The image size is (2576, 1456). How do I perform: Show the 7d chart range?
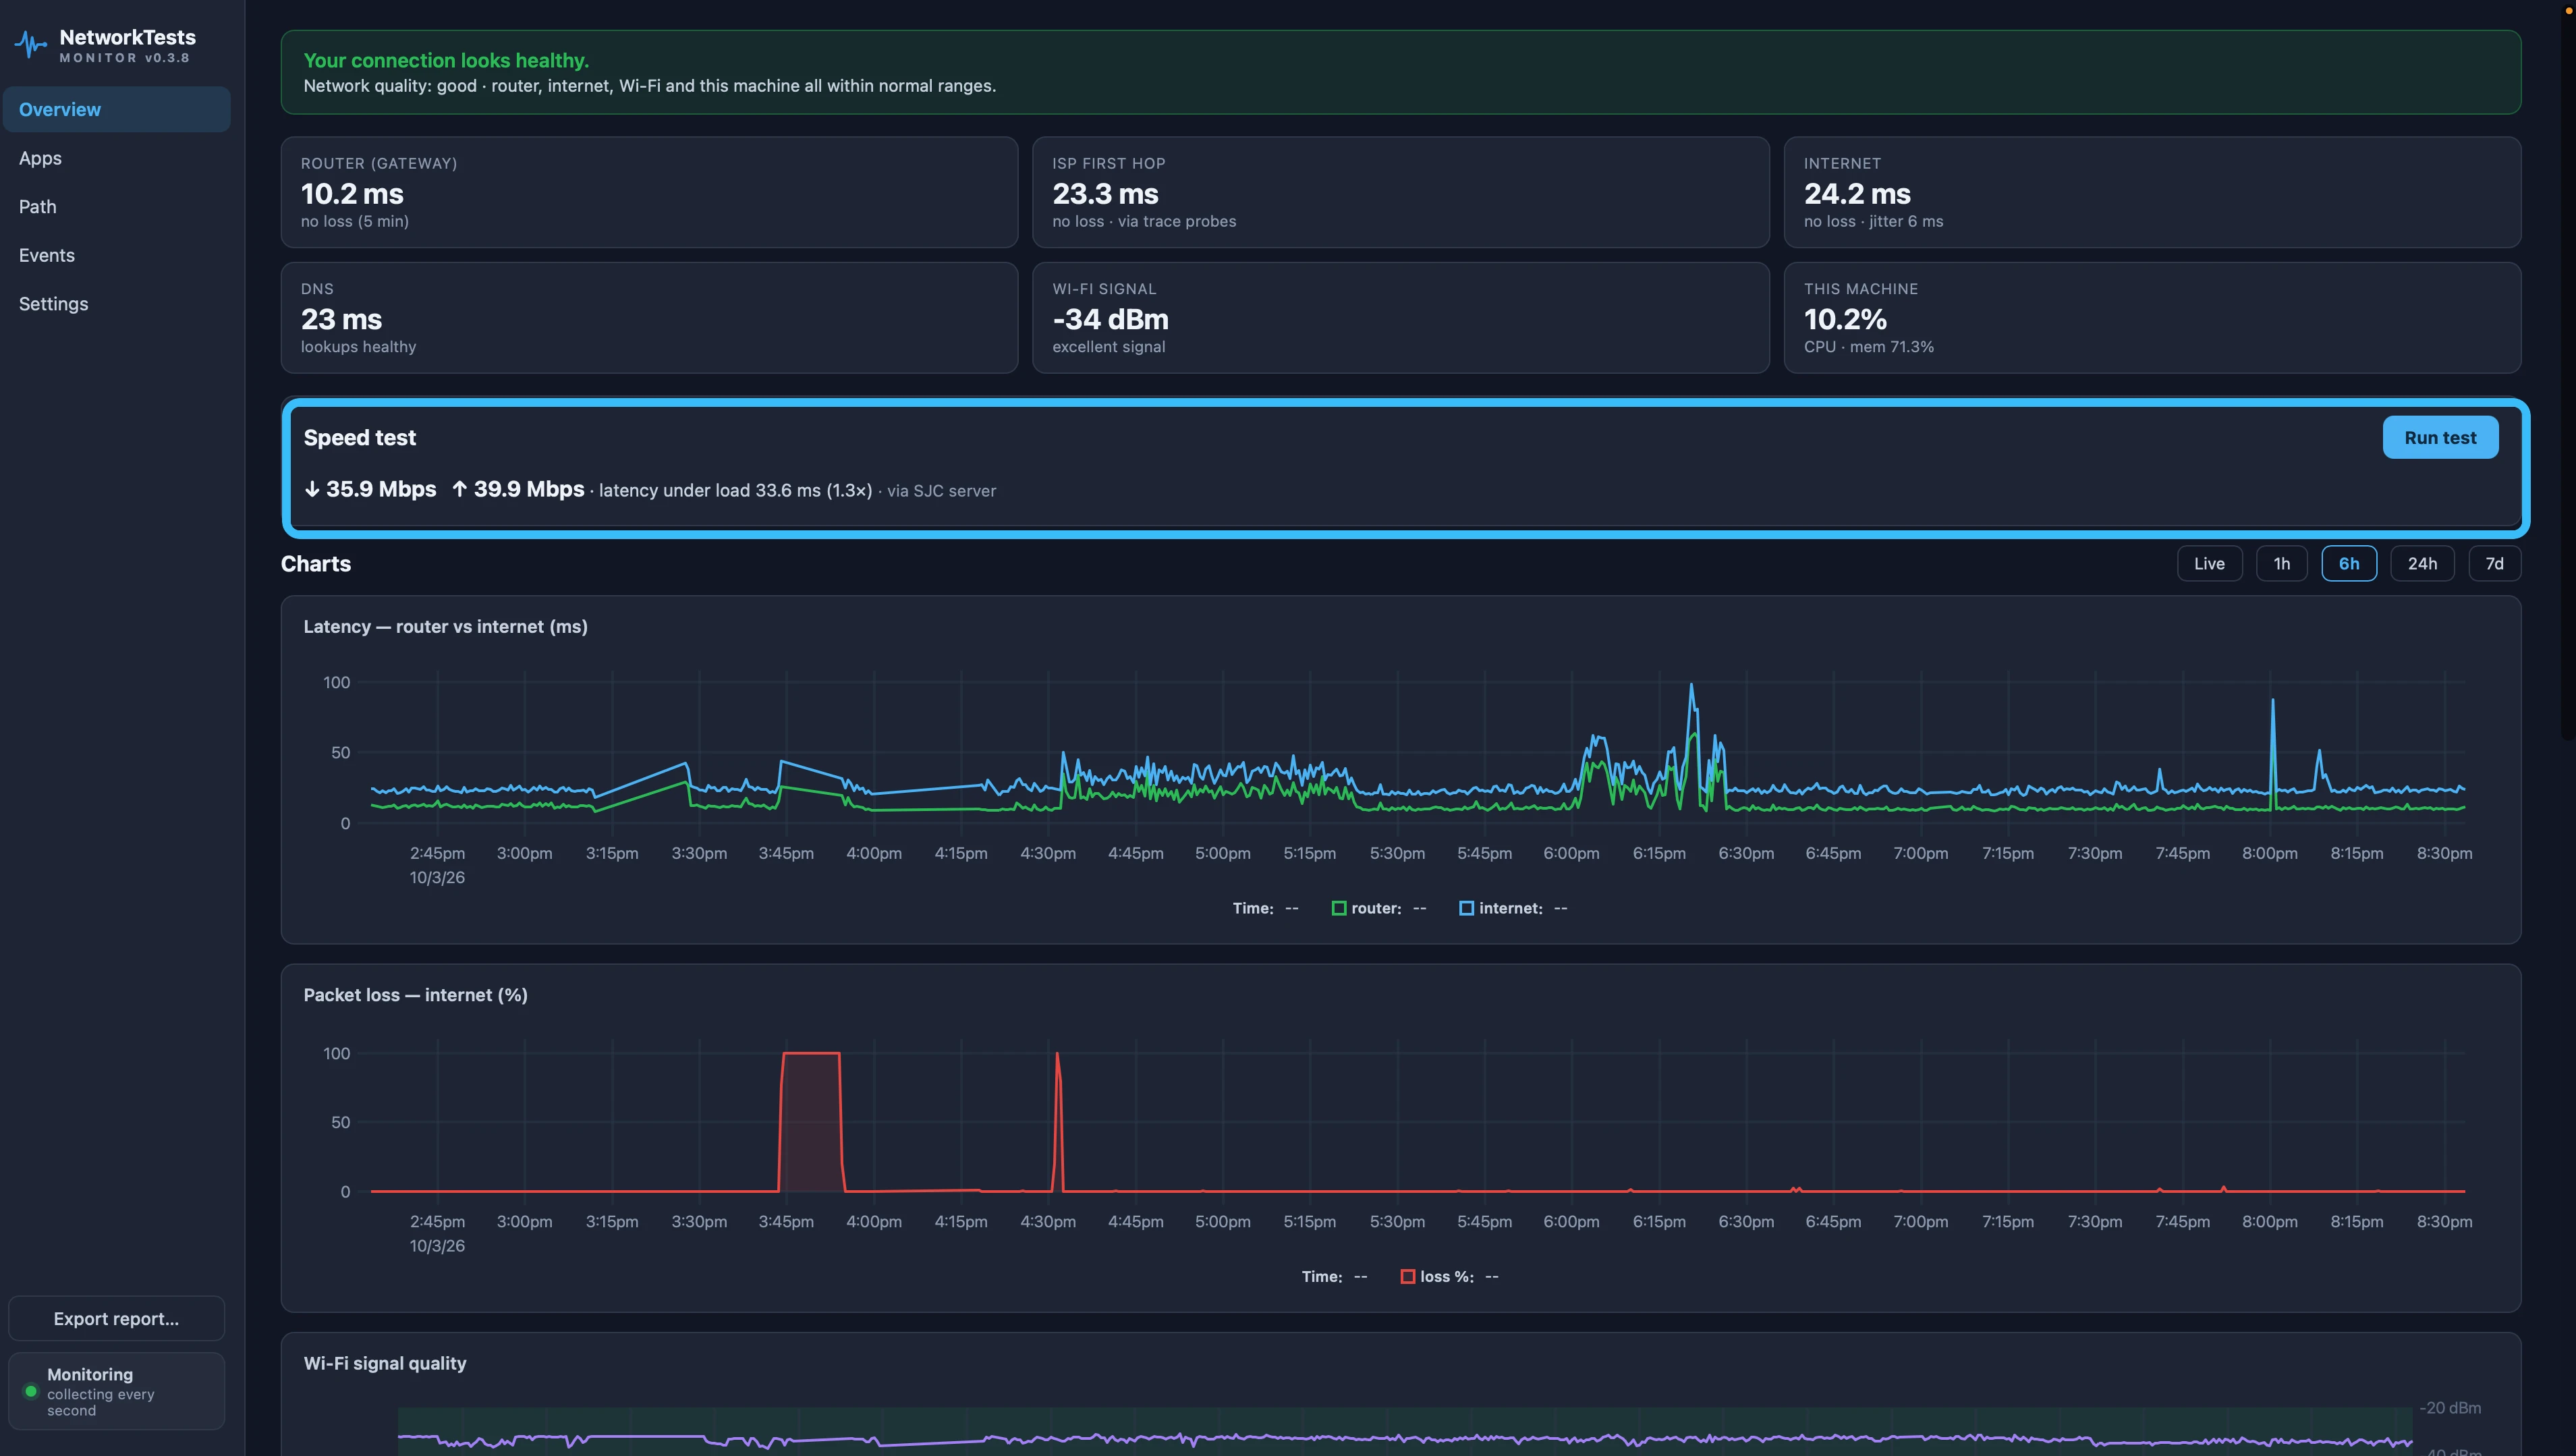point(2494,563)
